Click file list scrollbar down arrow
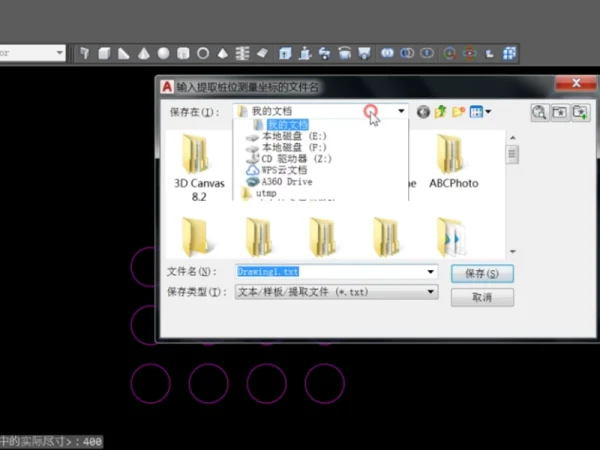This screenshot has width=600, height=450. pos(513,251)
